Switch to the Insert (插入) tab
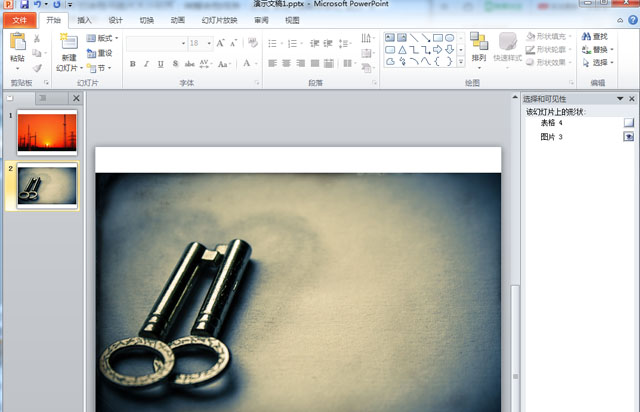This screenshot has height=412, width=640. 84,20
